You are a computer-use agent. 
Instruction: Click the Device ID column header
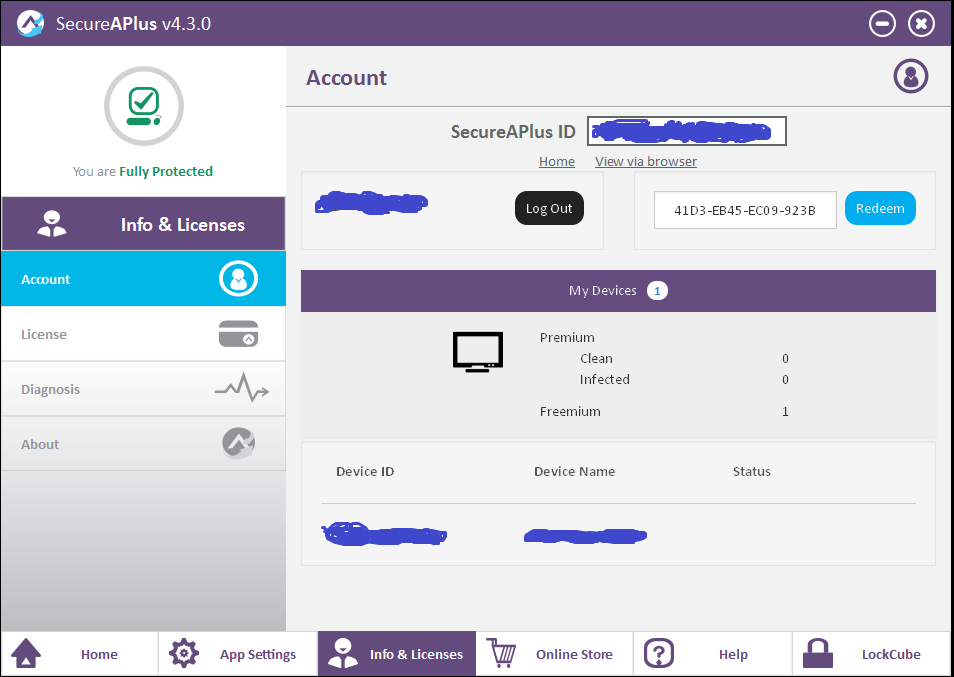click(x=365, y=471)
